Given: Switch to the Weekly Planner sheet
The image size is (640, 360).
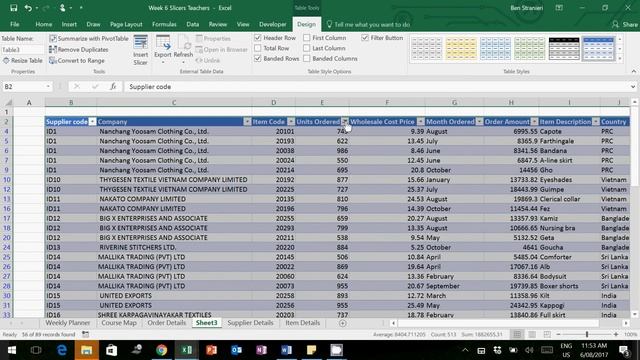Looking at the screenshot, I should tap(68, 323).
